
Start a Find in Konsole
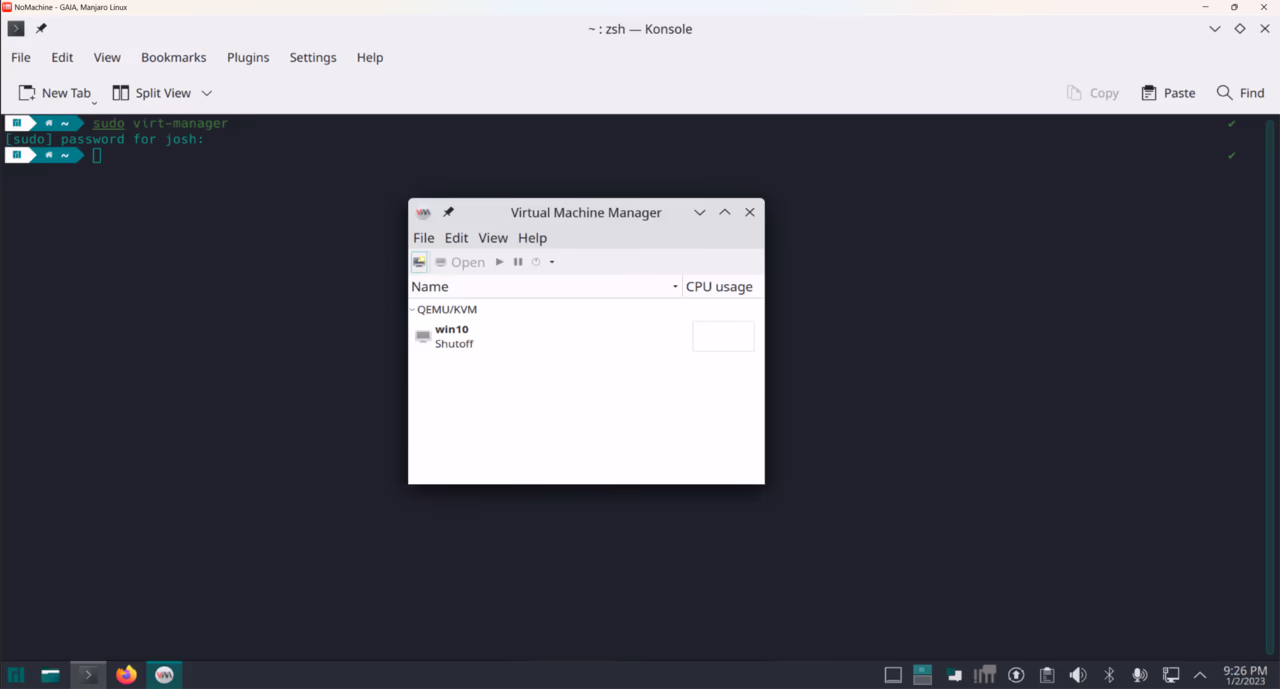tap(1240, 93)
